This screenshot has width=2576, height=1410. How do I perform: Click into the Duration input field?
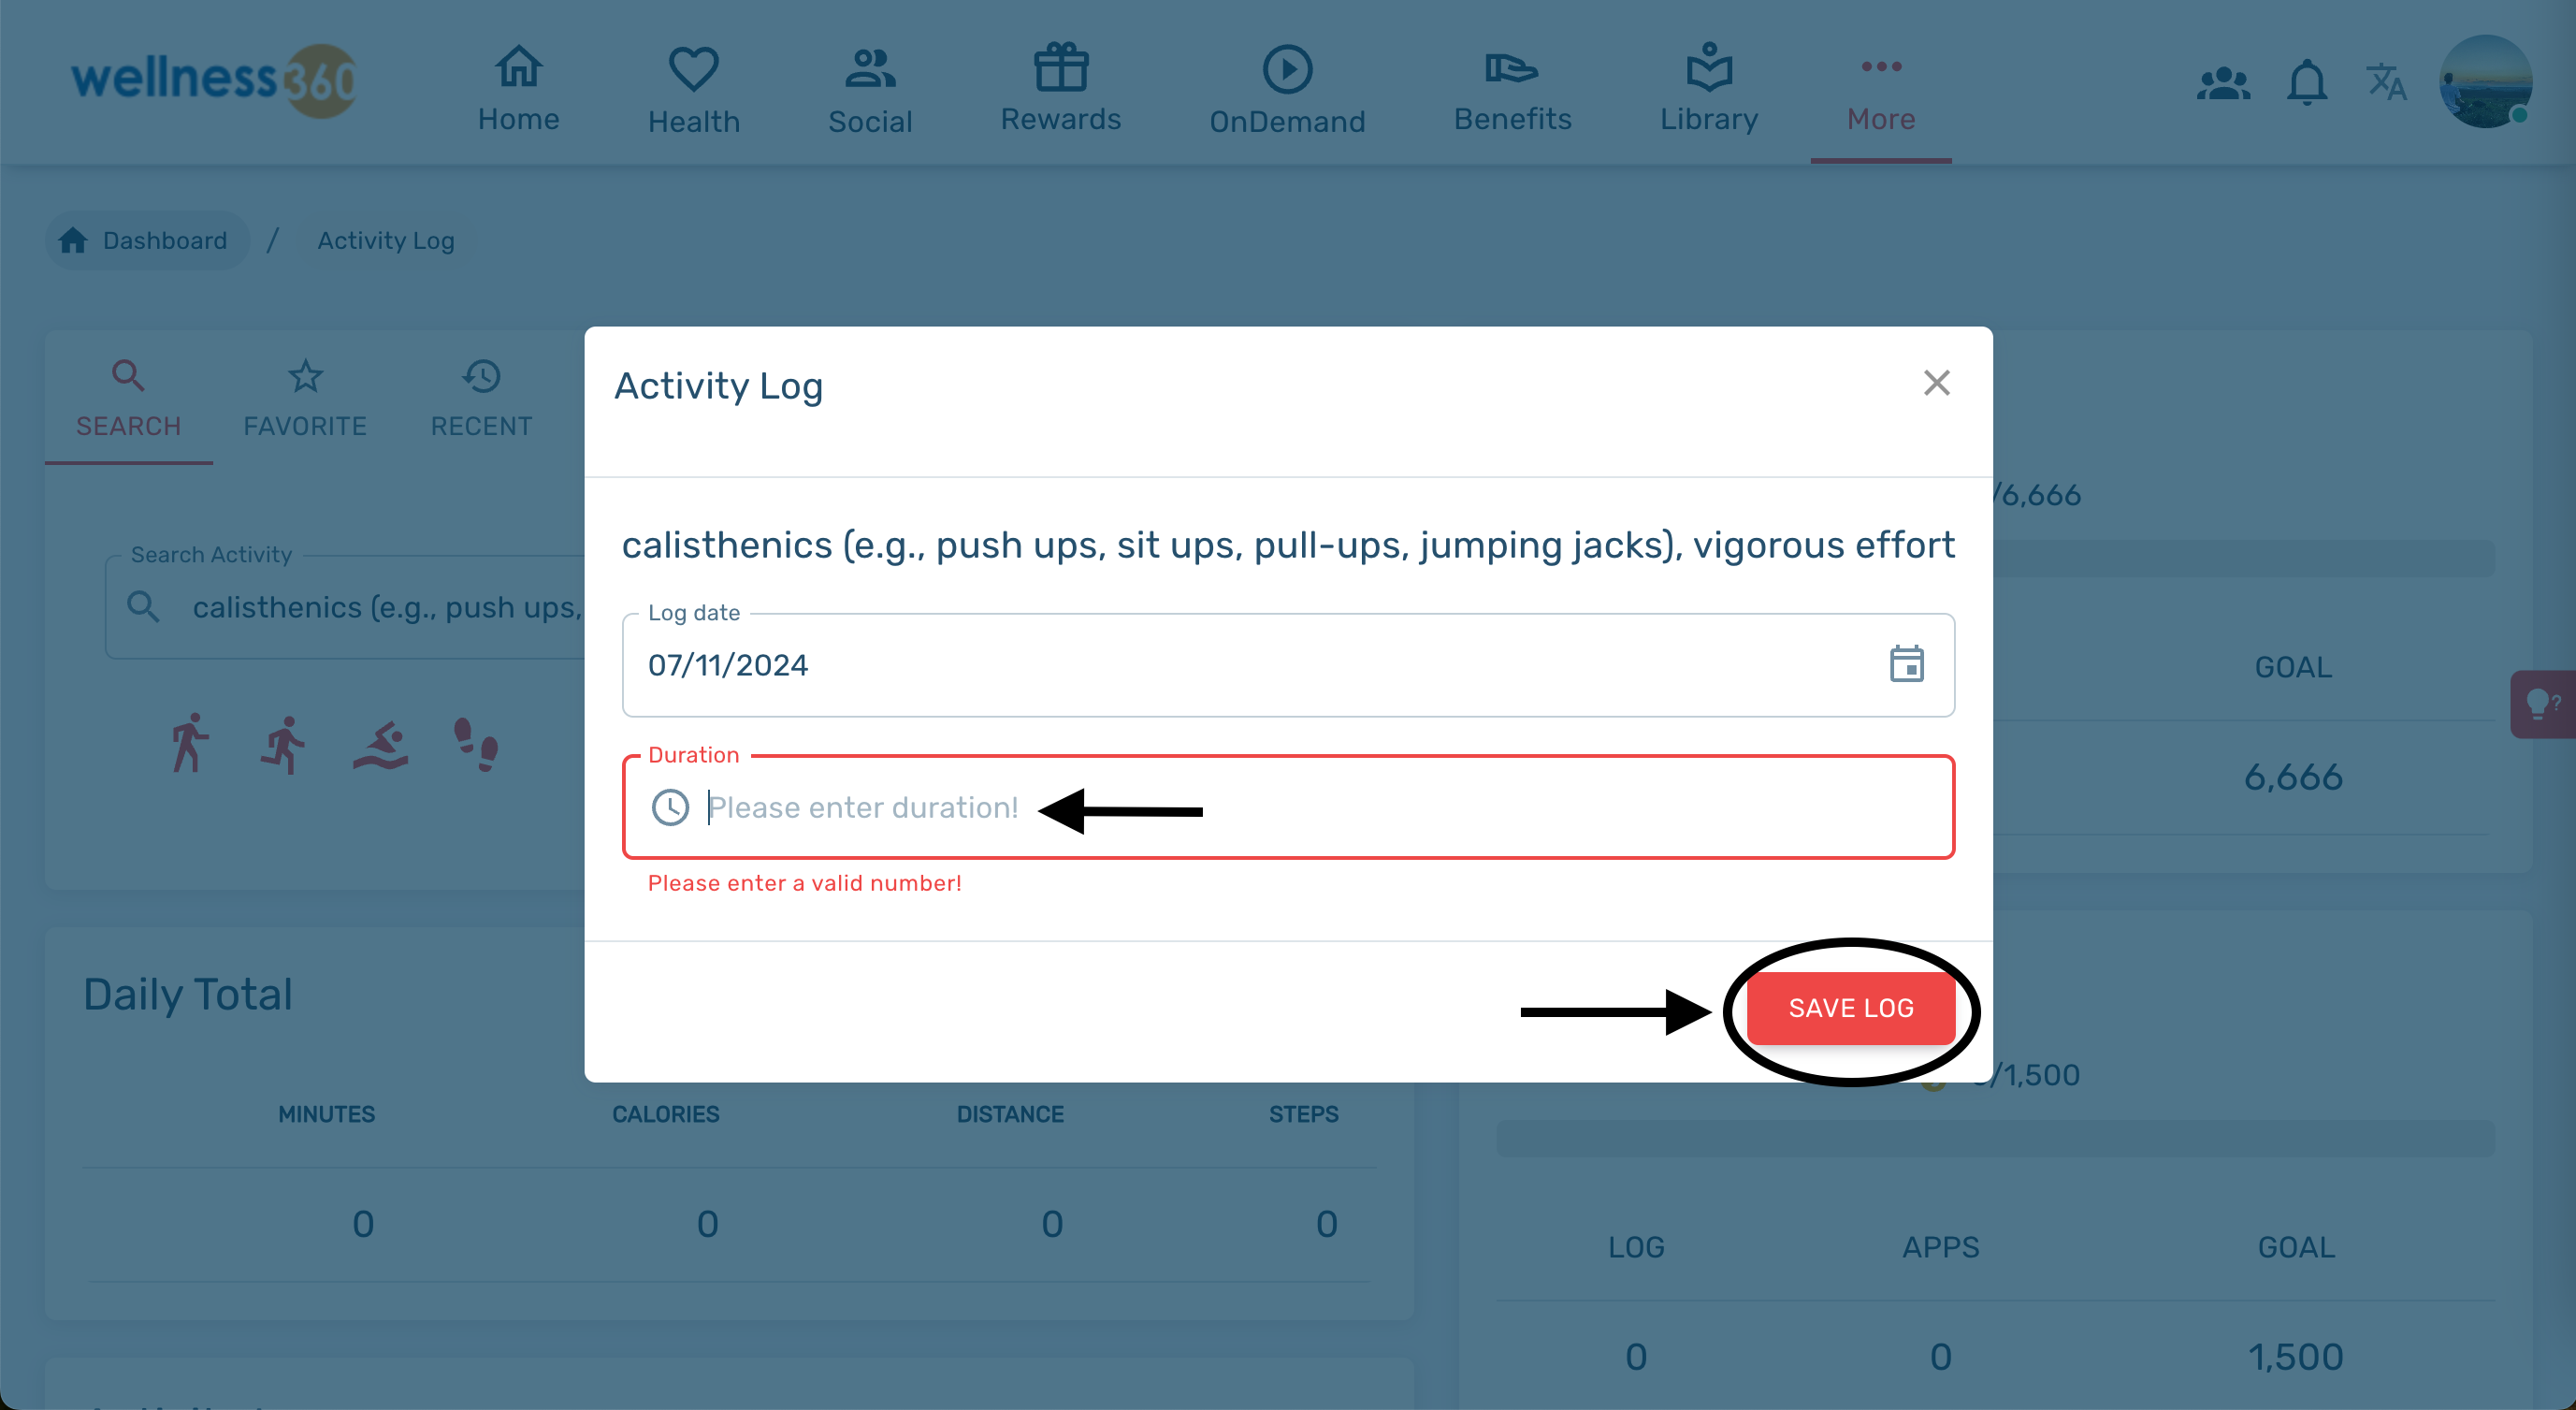[x=1288, y=807]
